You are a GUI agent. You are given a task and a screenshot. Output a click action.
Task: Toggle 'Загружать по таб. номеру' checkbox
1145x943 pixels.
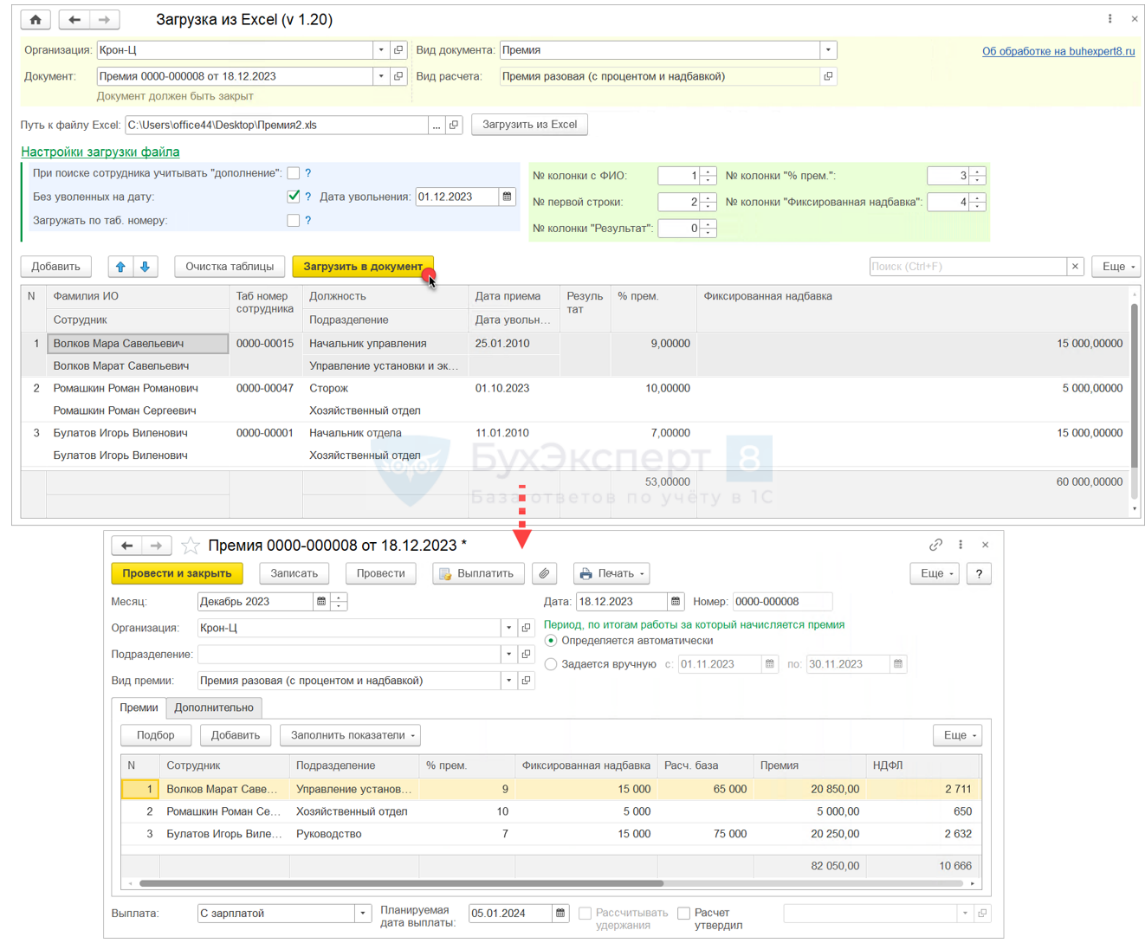coord(293,220)
